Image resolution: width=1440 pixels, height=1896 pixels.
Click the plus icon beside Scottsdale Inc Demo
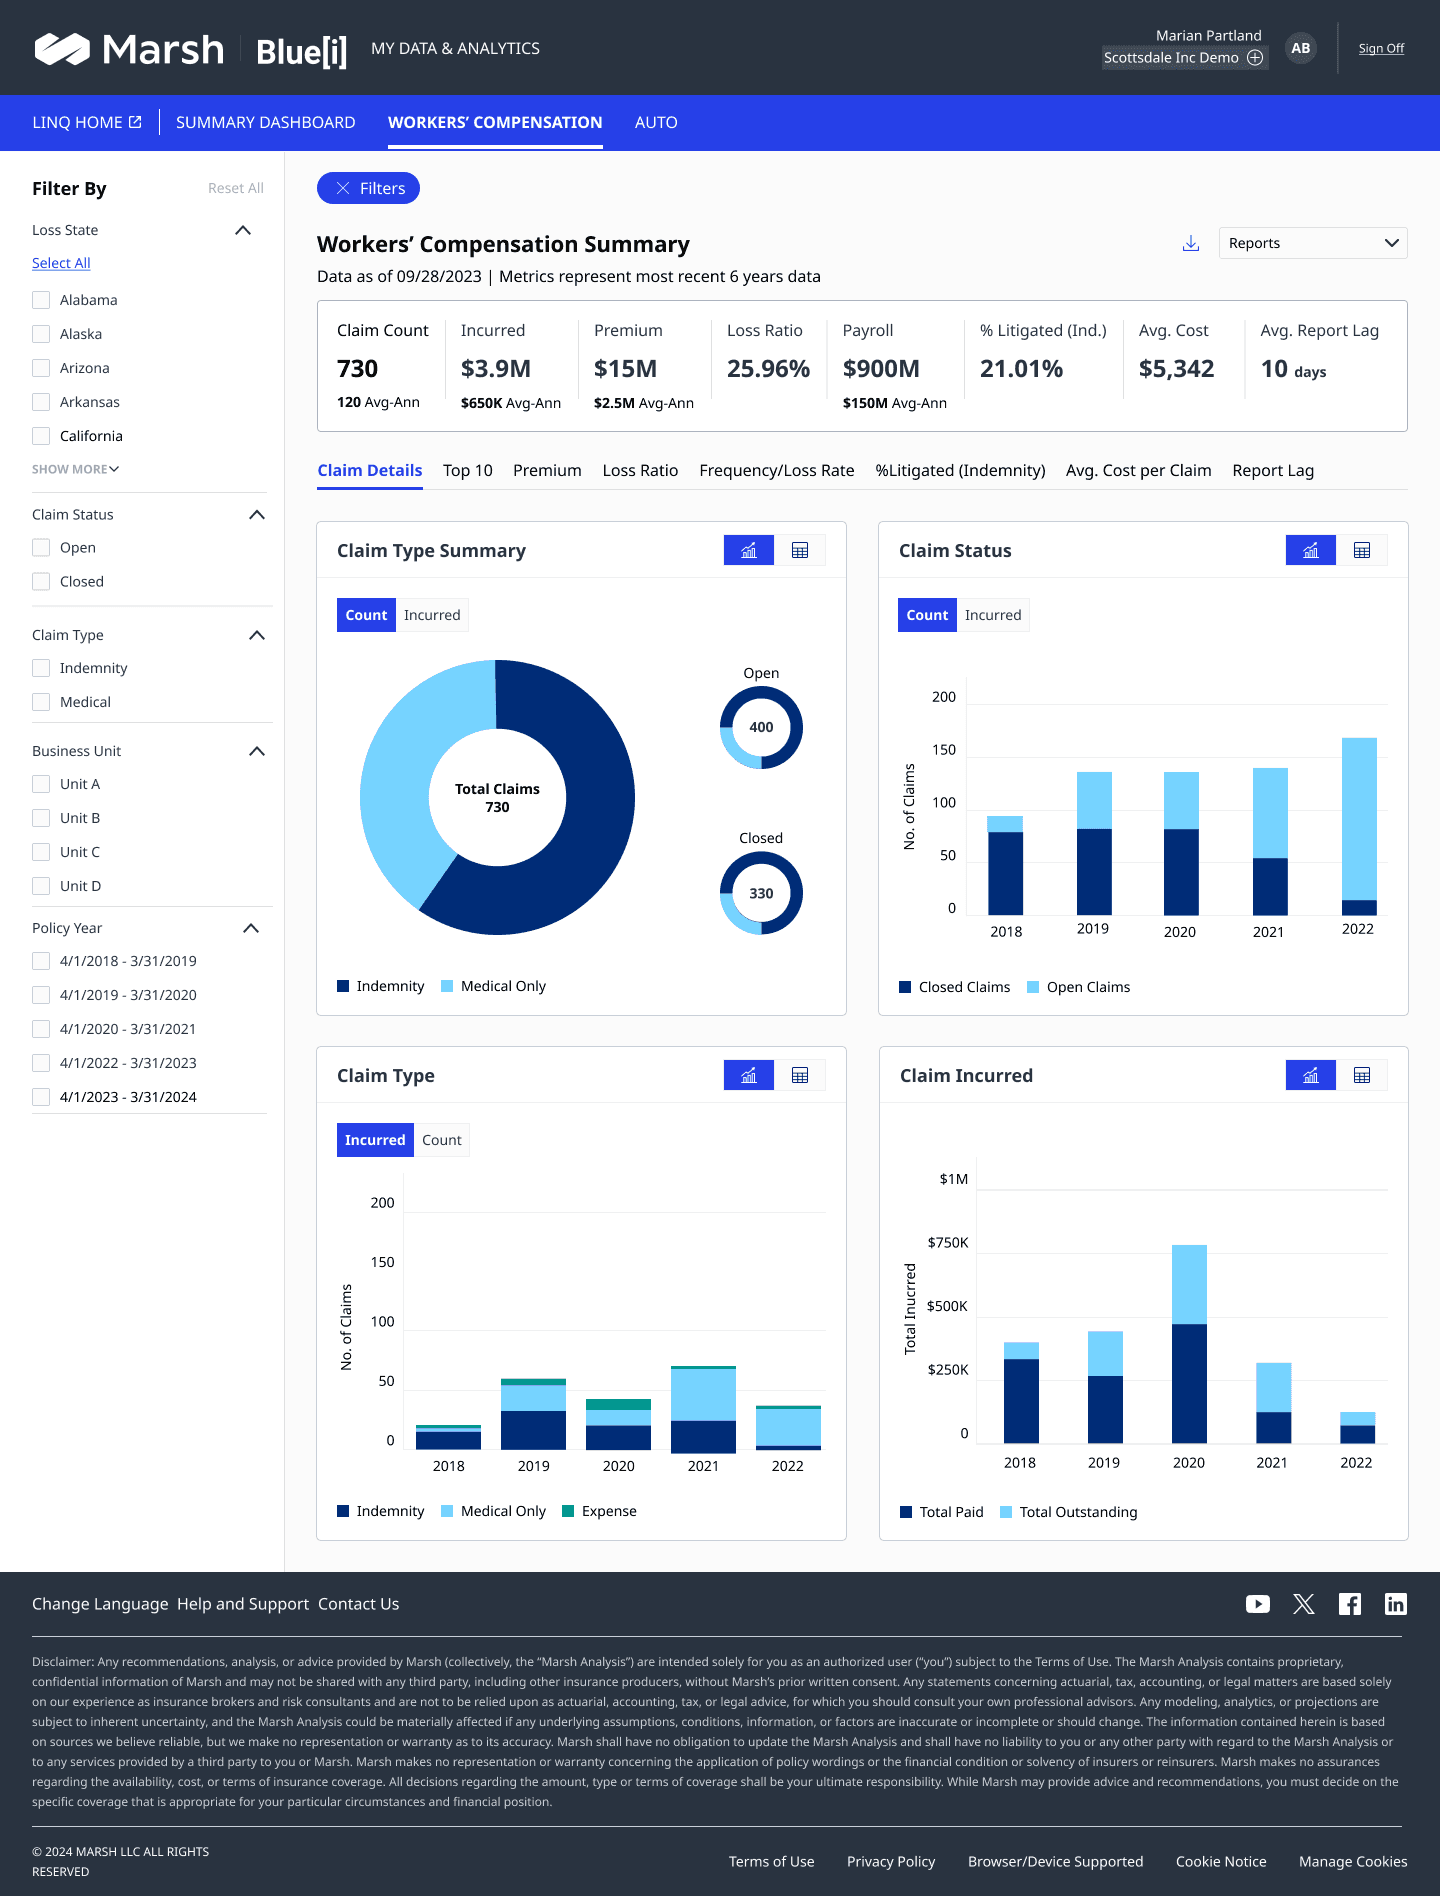tap(1255, 58)
